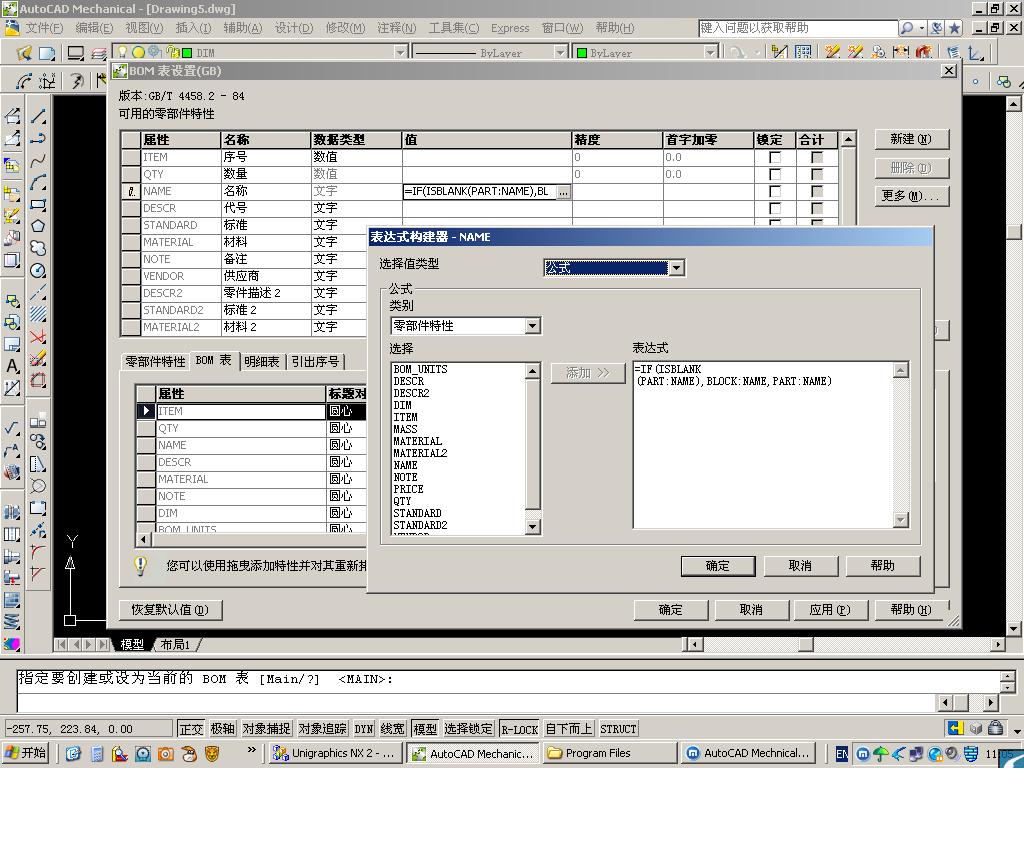Select the Fillet tool

coord(39,552)
